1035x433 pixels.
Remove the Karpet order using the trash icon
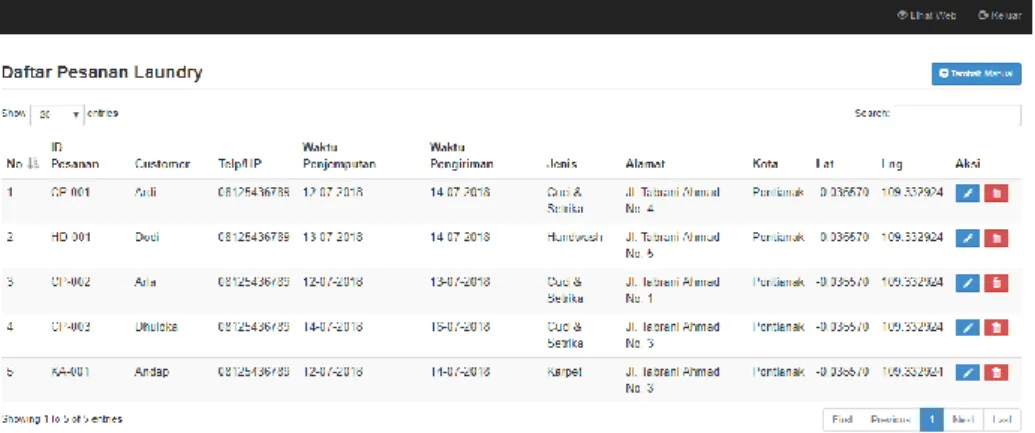pos(996,373)
